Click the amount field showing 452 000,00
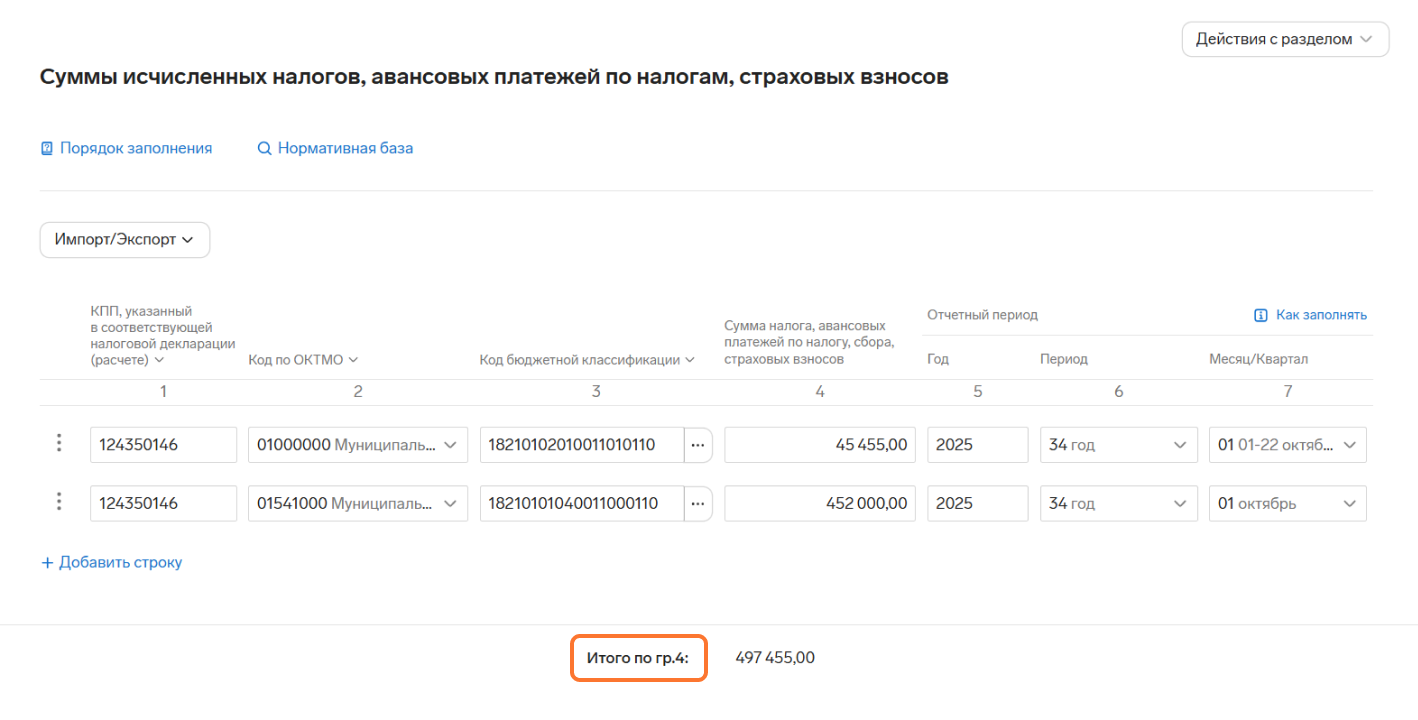This screenshot has width=1418, height=720. pos(819,504)
